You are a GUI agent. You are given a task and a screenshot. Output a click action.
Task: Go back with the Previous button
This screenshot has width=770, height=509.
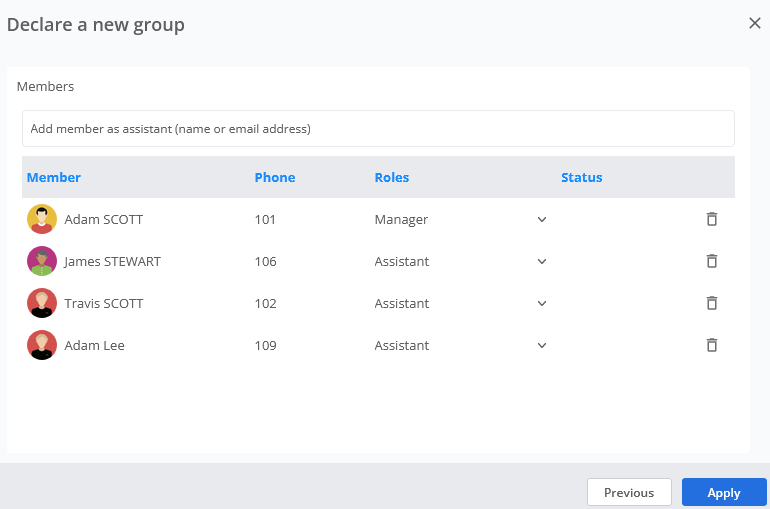[629, 492]
